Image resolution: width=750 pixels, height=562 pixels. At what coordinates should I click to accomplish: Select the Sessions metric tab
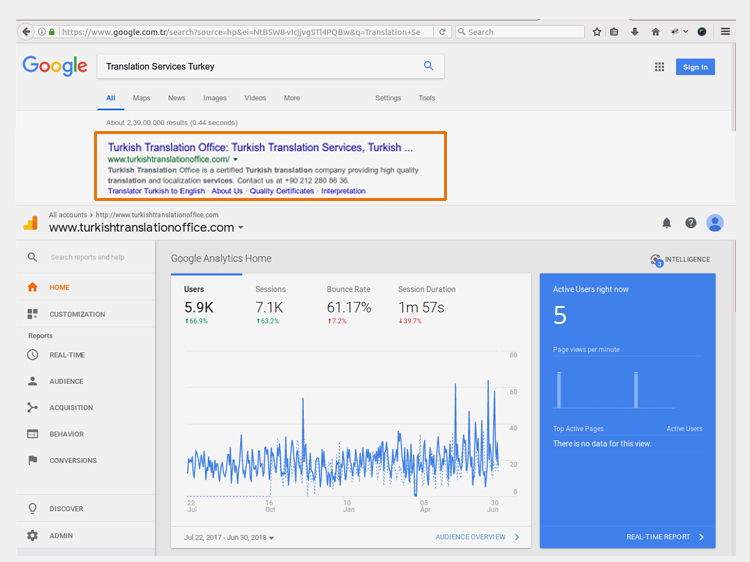coord(270,305)
